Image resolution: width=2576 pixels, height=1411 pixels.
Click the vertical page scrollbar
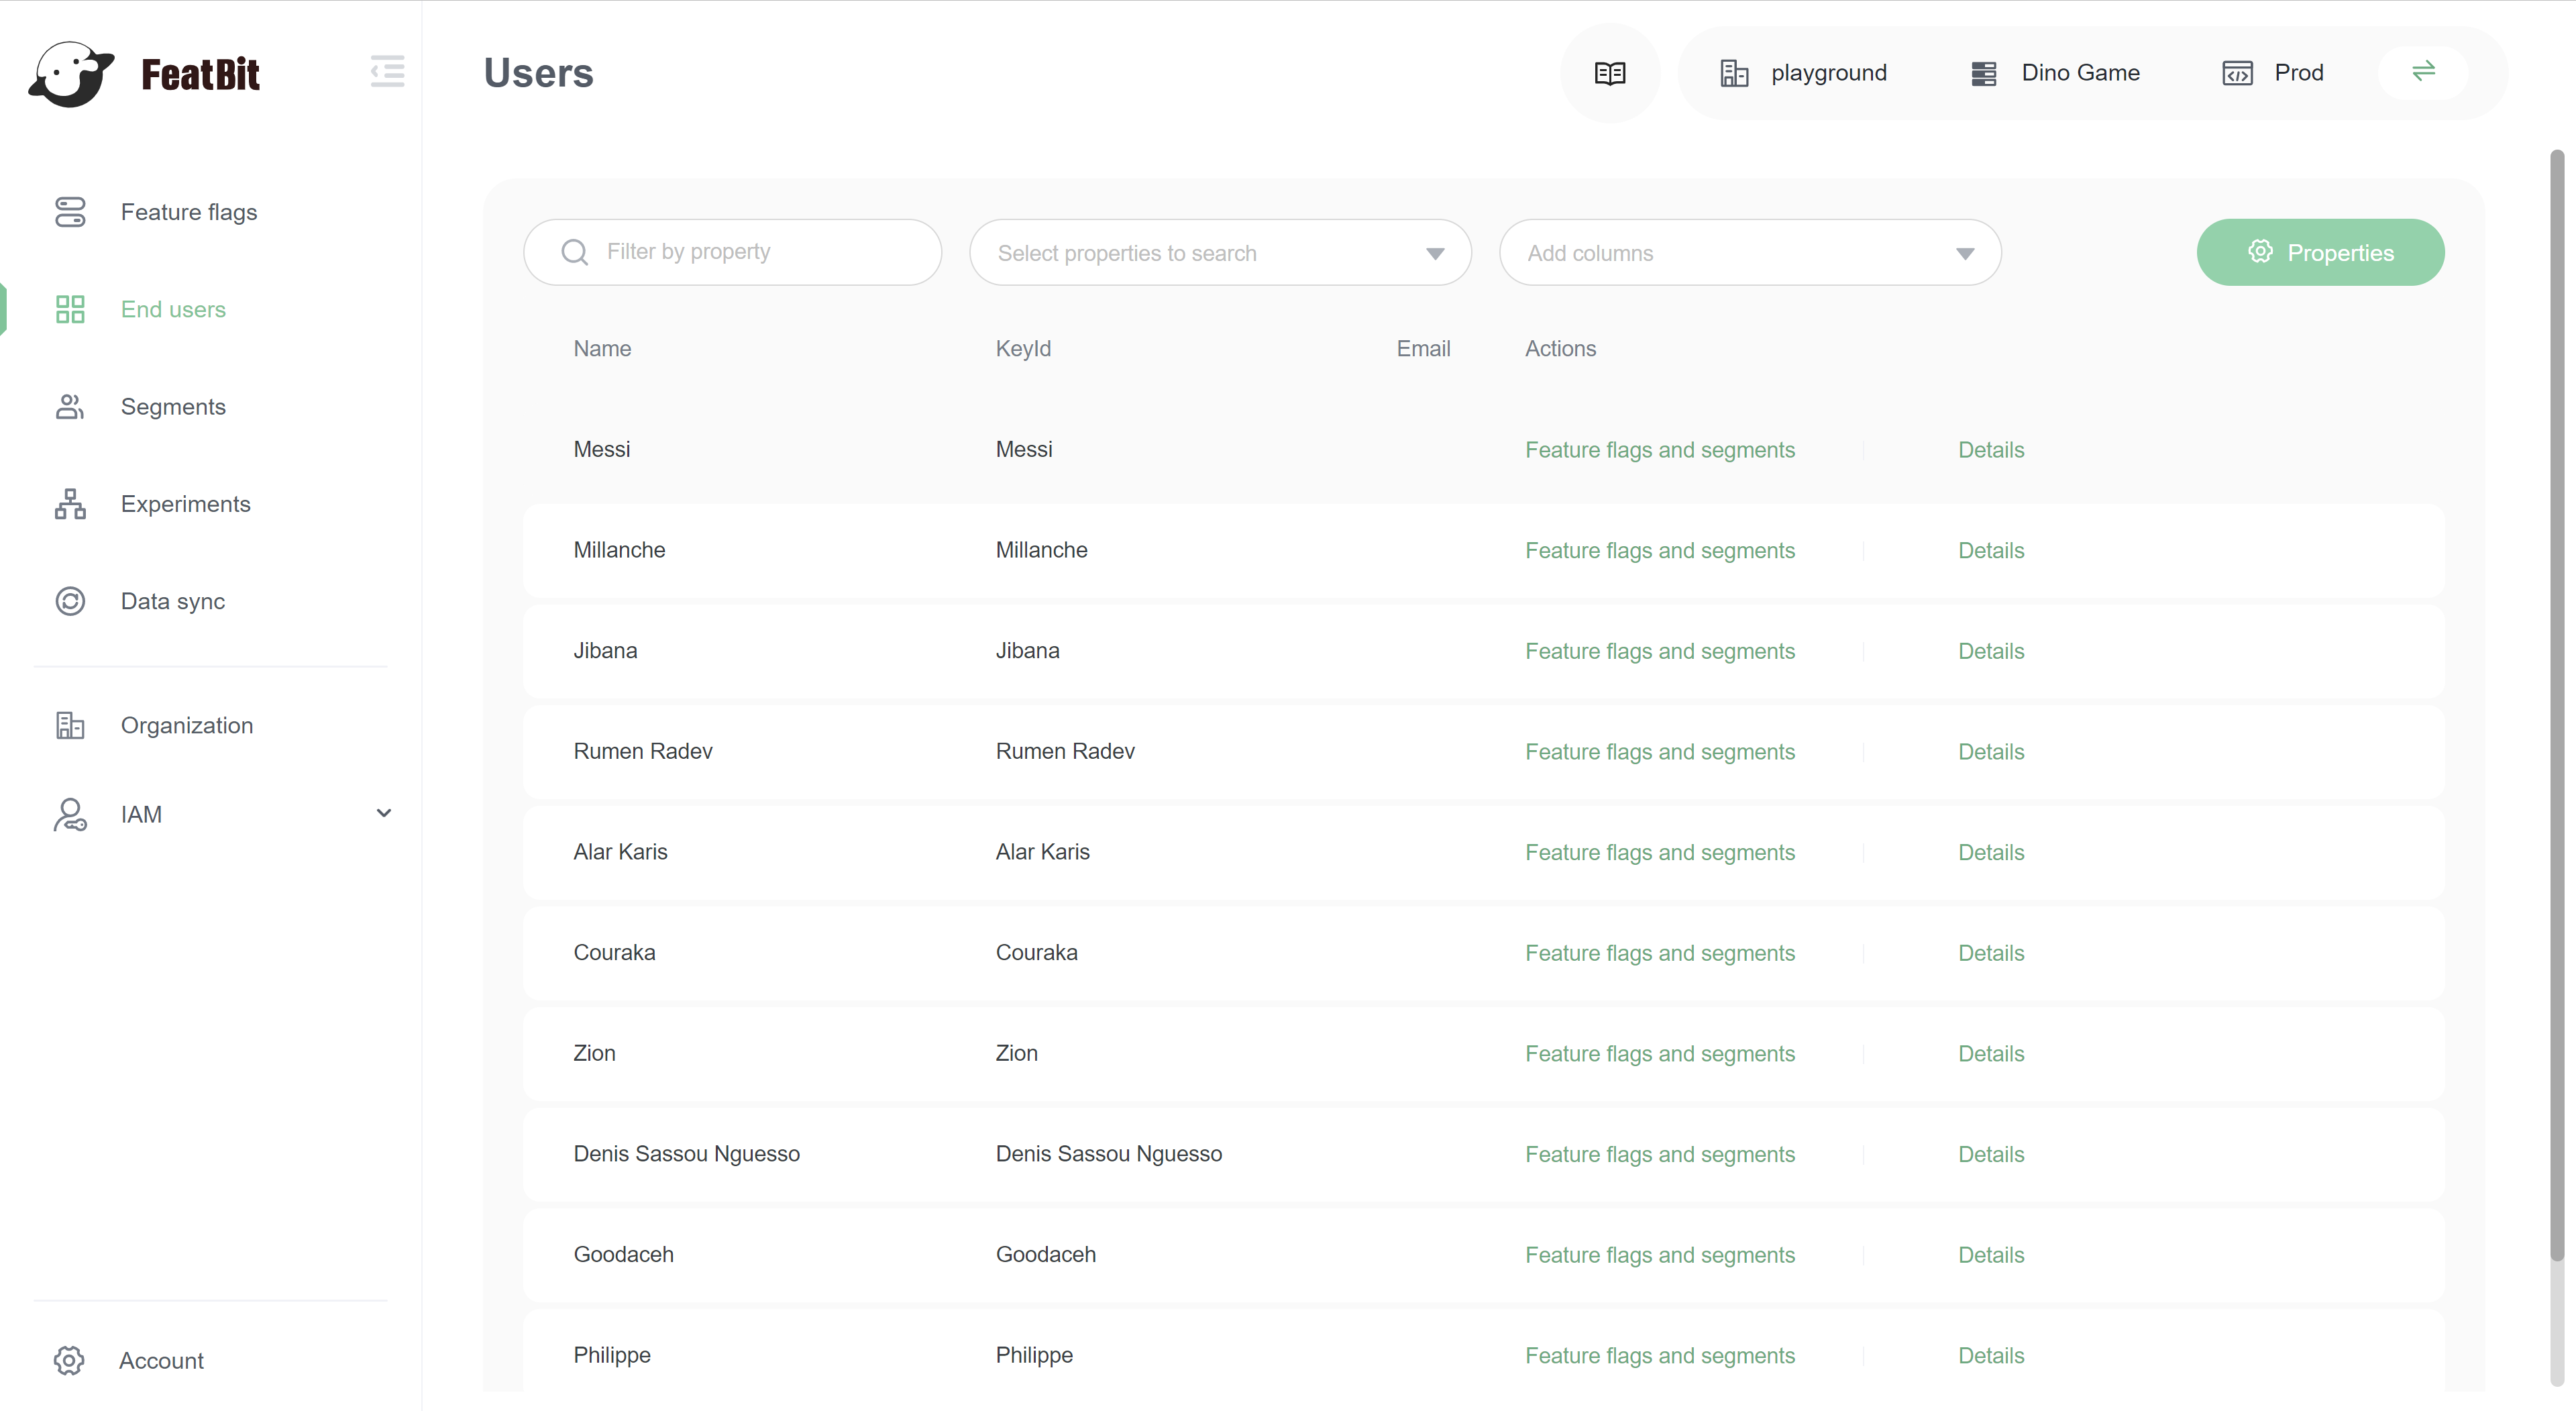tap(2556, 700)
